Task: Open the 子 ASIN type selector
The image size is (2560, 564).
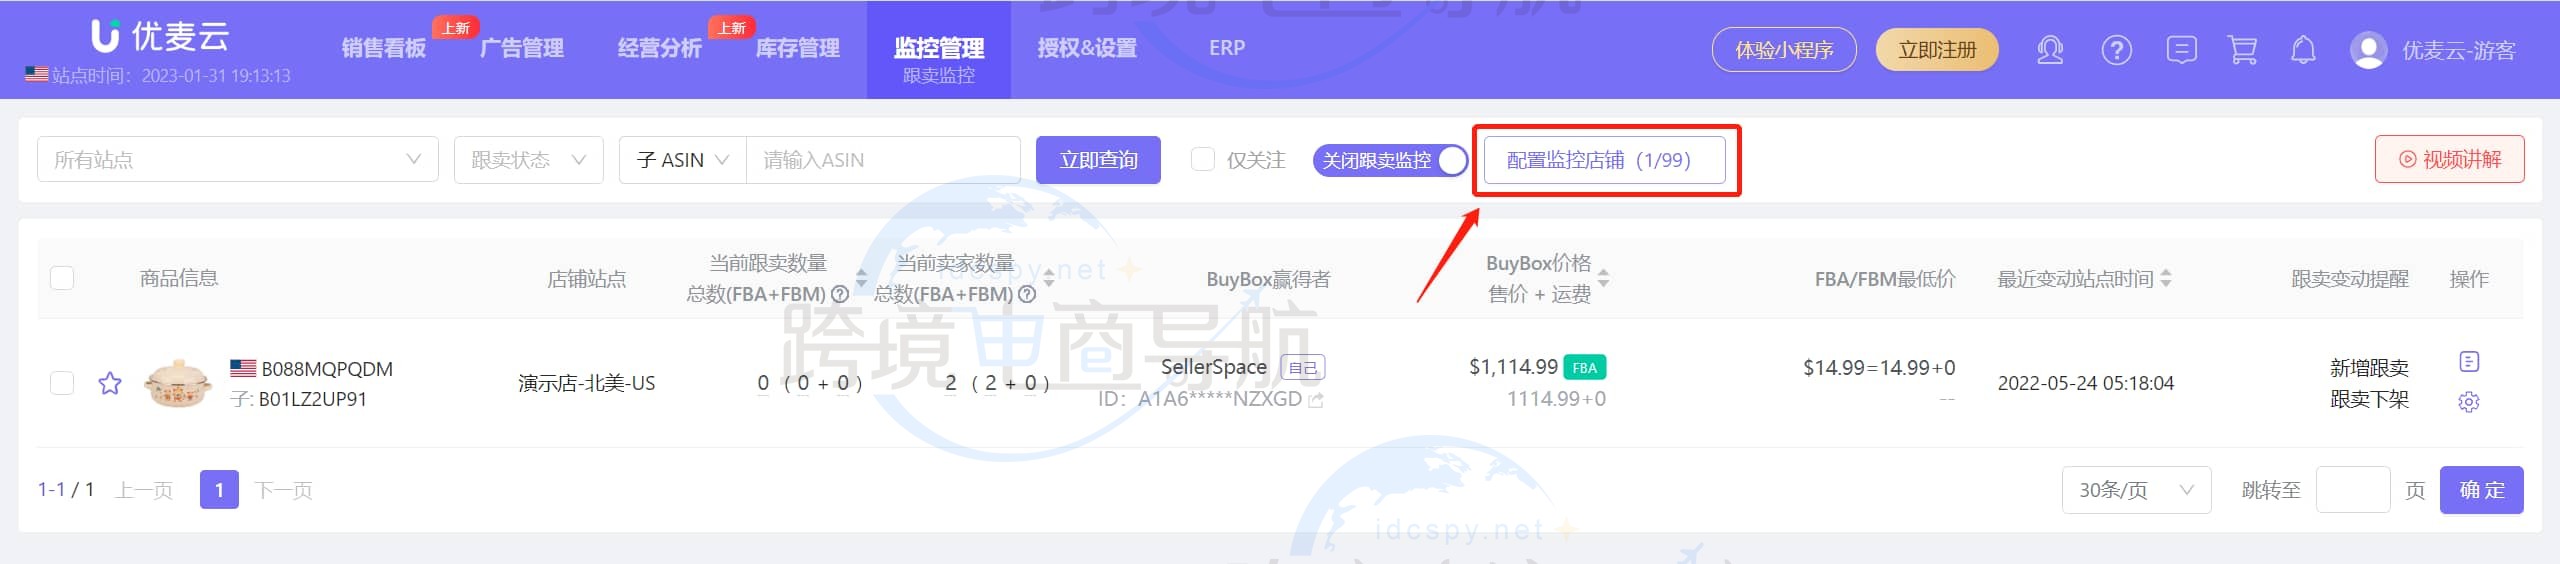Action: pyautogui.click(x=683, y=159)
